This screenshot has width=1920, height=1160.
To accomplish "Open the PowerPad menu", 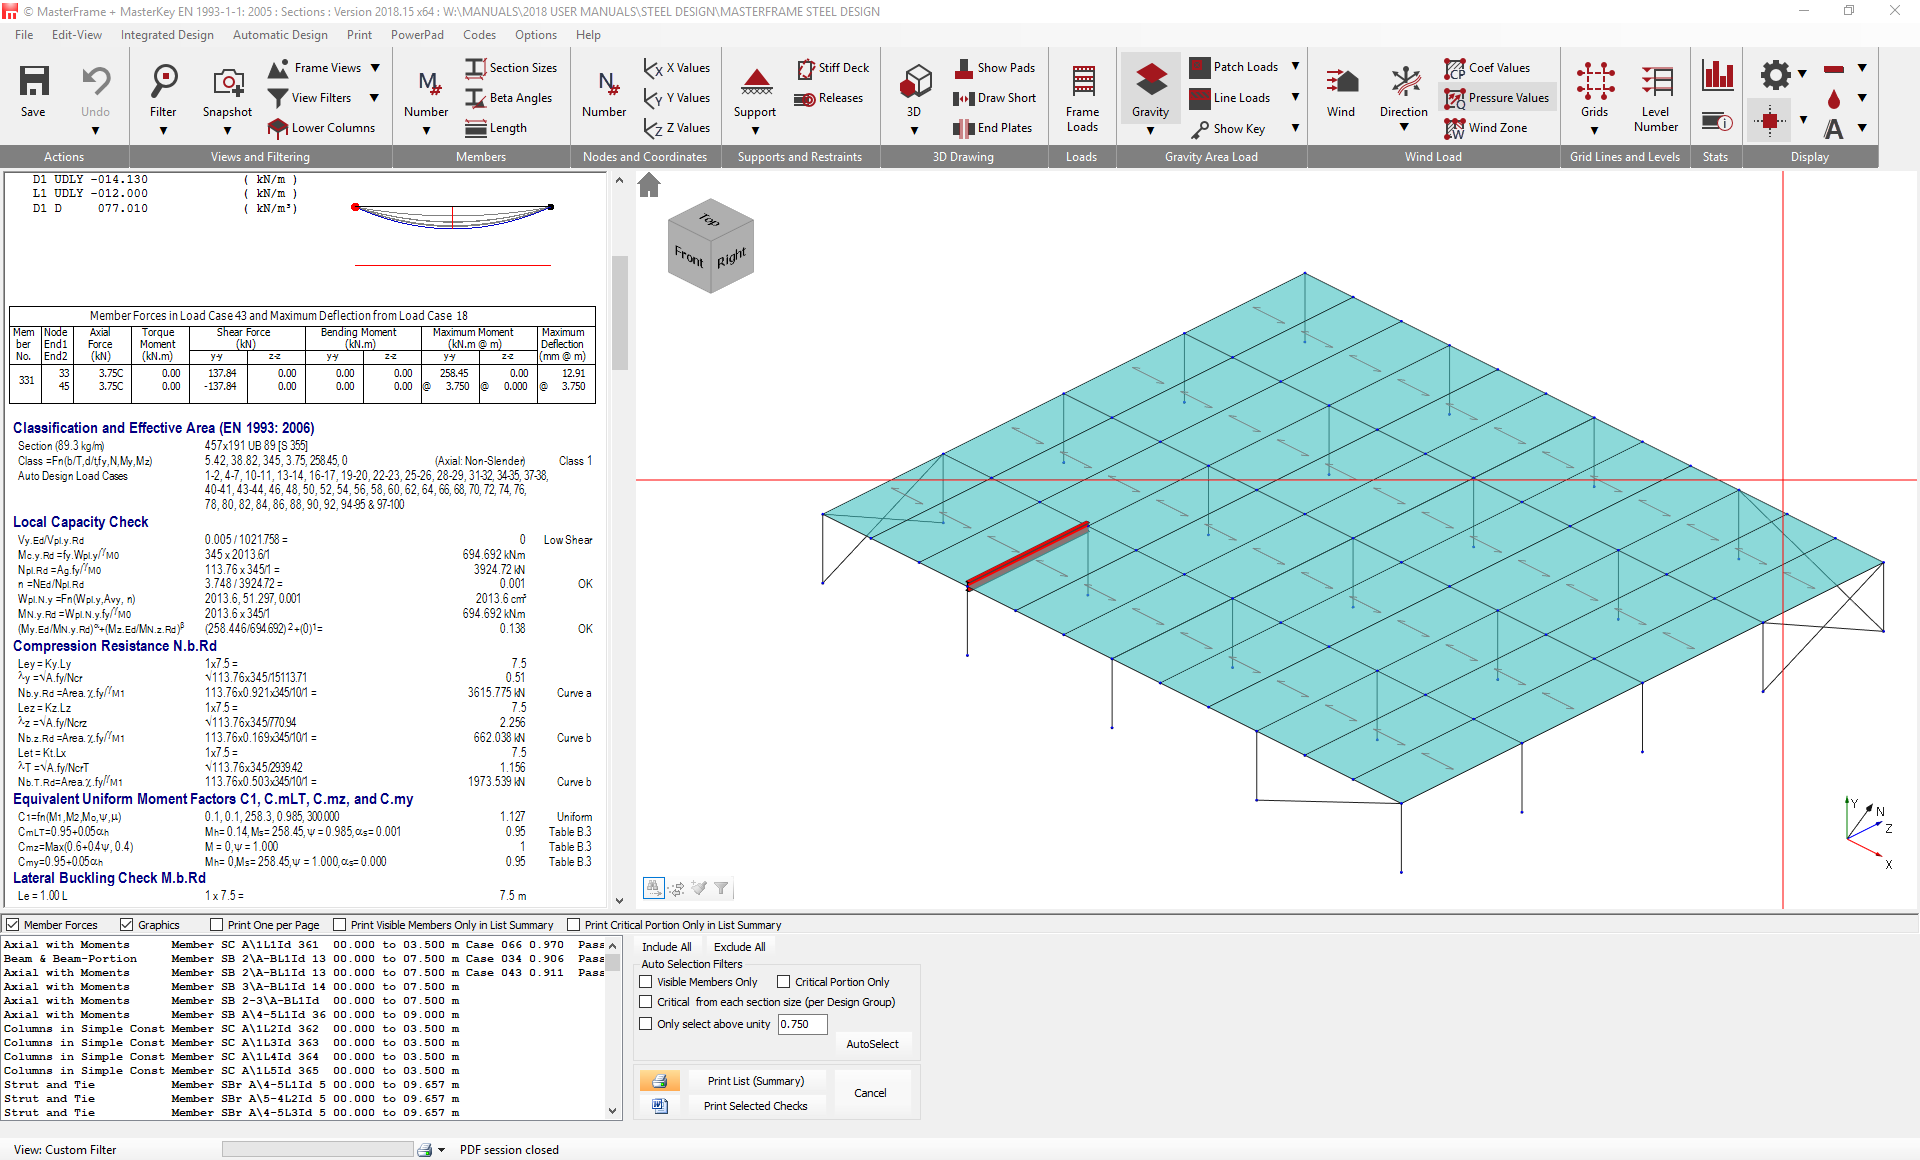I will [417, 35].
